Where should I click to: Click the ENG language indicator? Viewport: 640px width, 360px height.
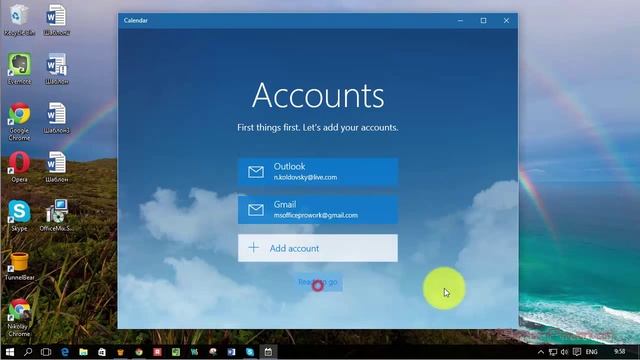591,352
